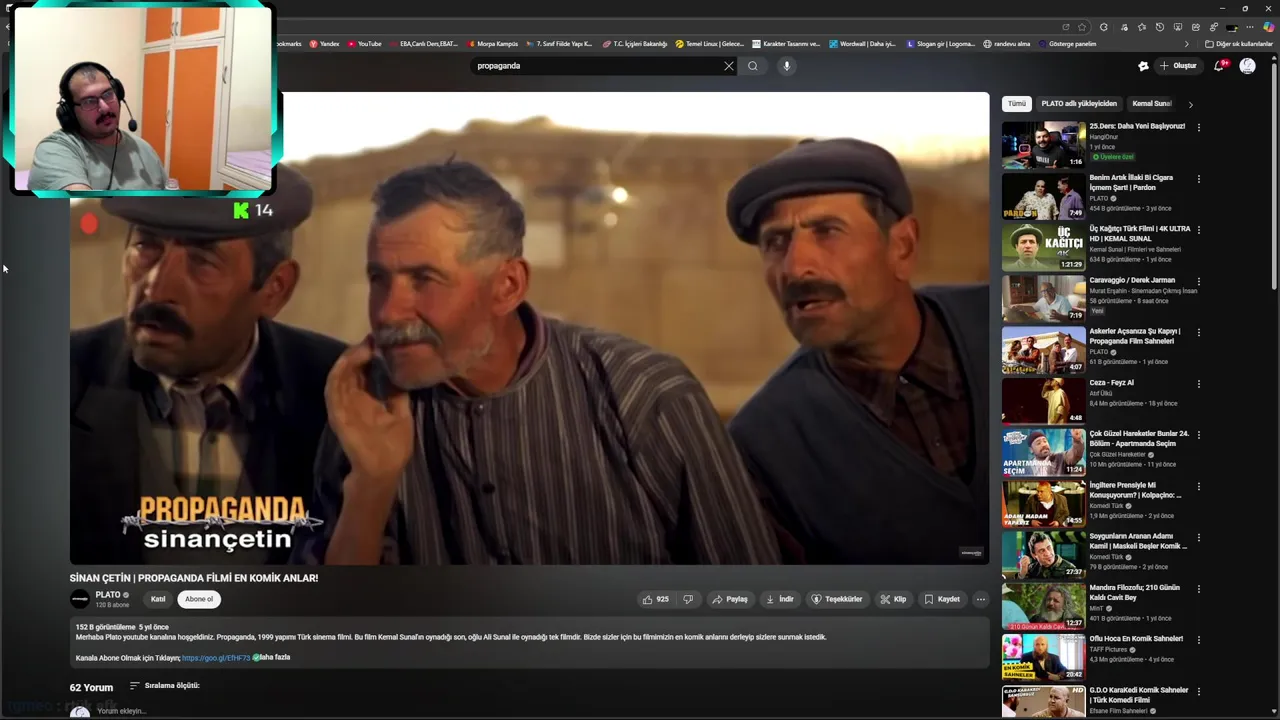Image resolution: width=1280 pixels, height=720 pixels.
Task: Clear the search box with the X icon
Action: point(729,66)
